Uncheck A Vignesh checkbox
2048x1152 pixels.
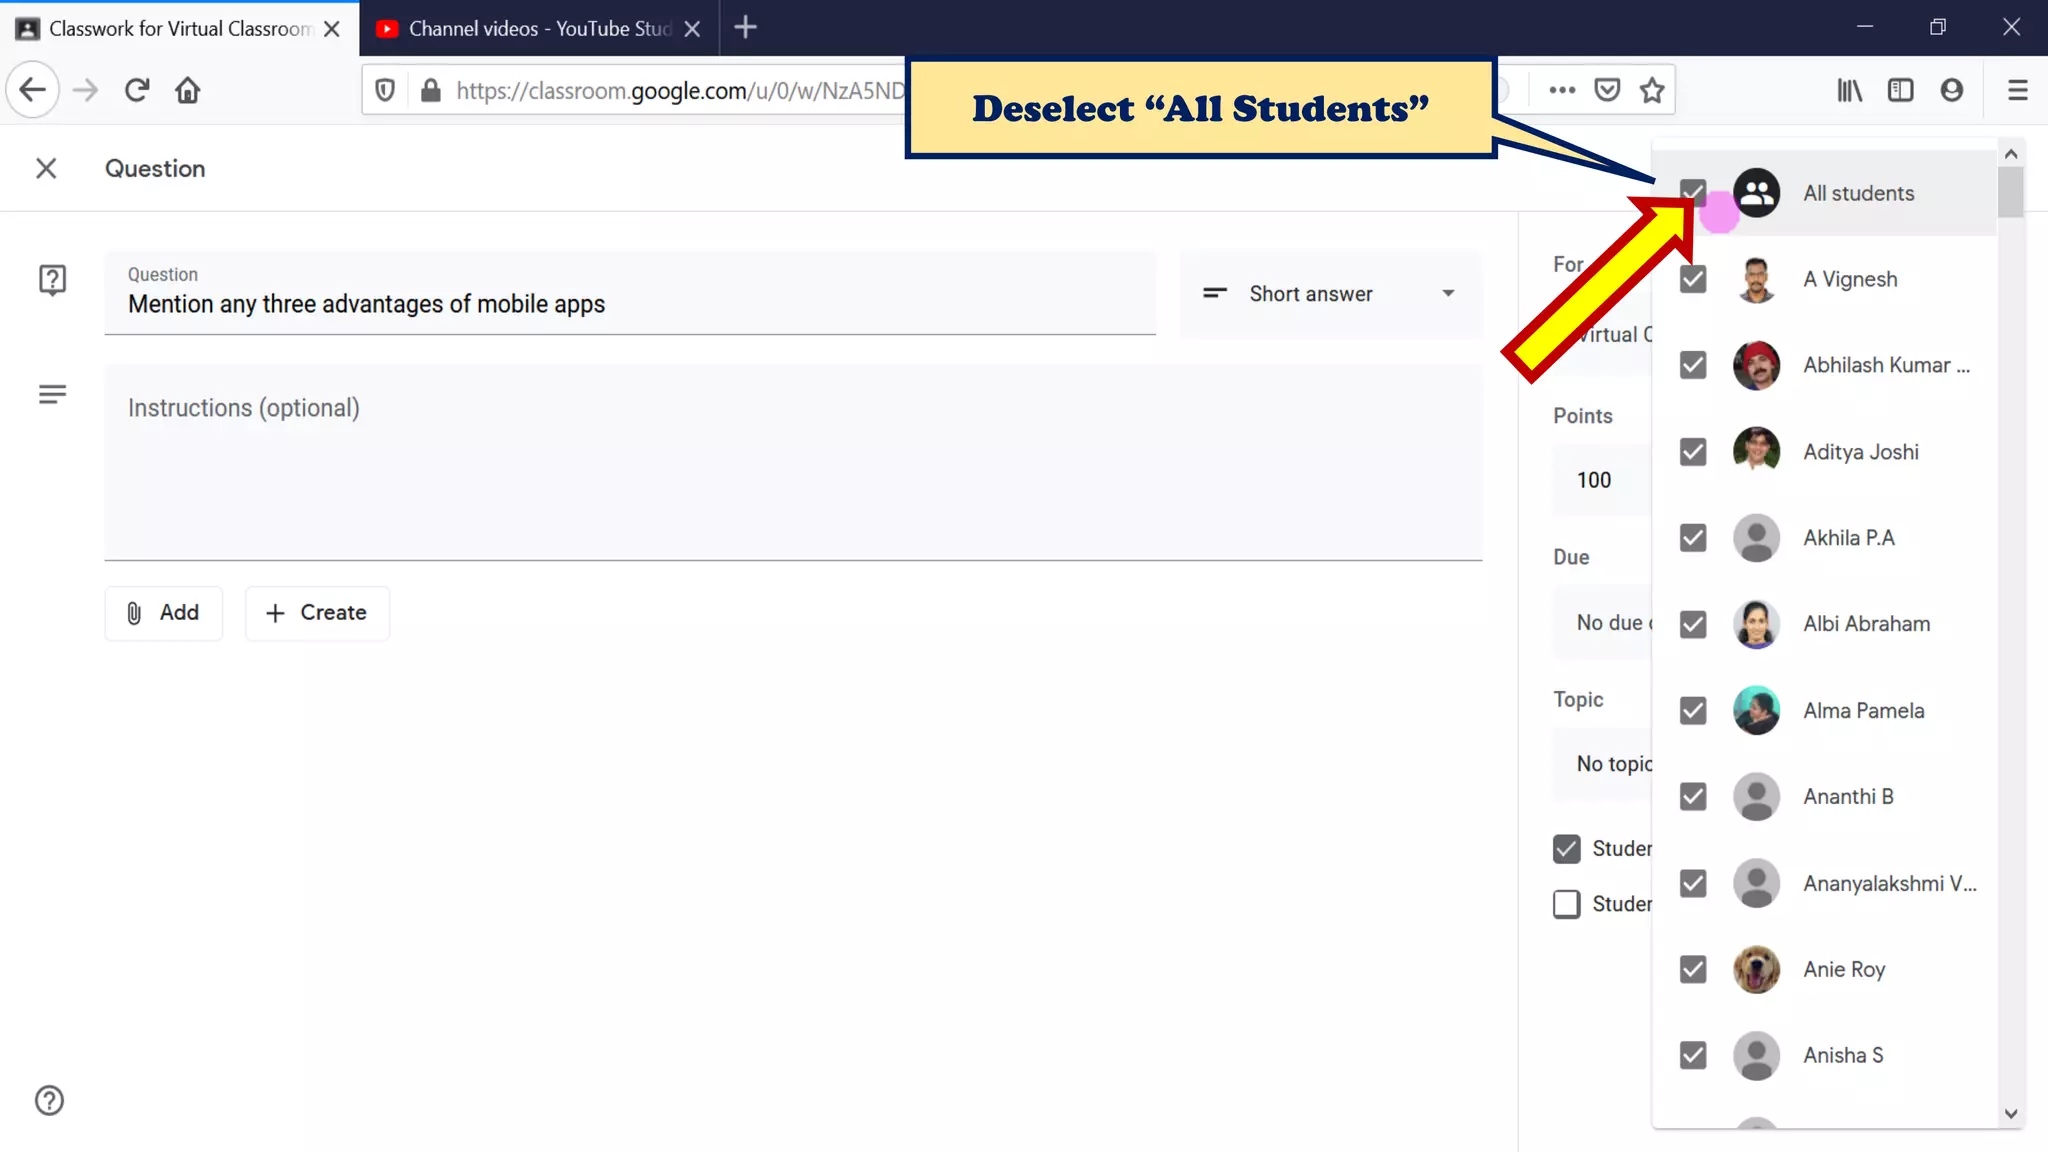[x=1693, y=279]
